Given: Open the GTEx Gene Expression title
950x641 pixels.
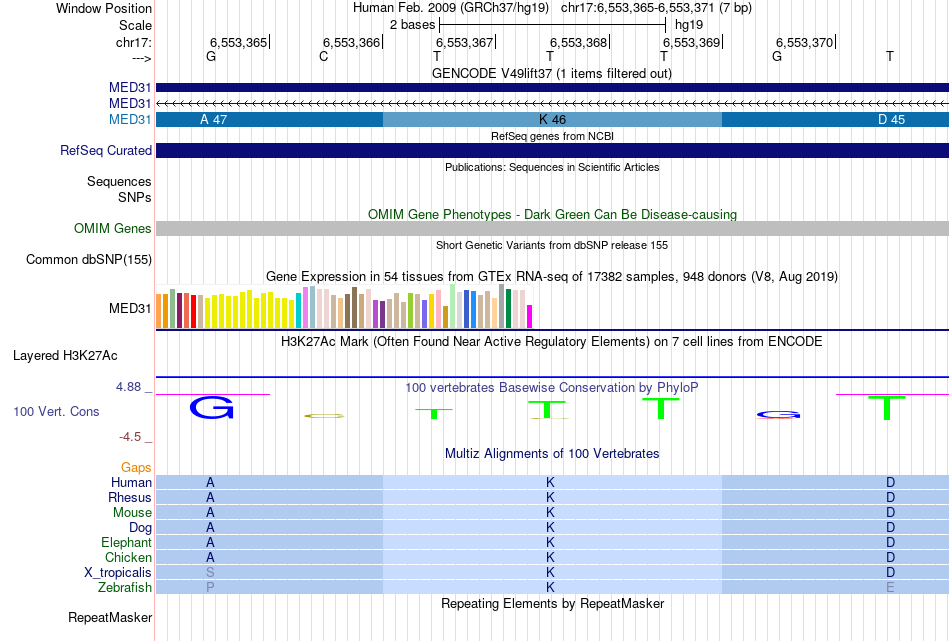Looking at the screenshot, I should point(551,277).
